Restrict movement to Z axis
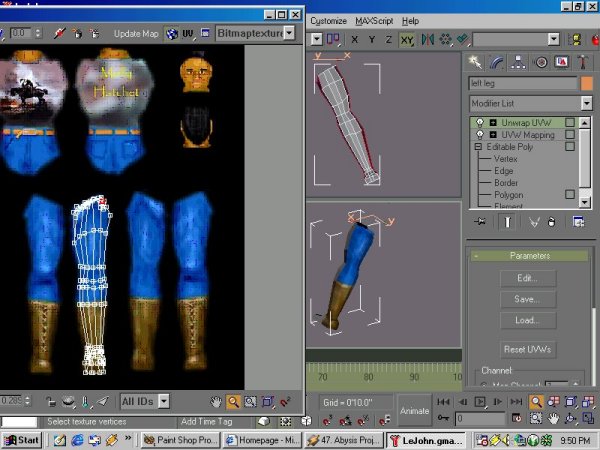The width and height of the screenshot is (600, 450). (388, 39)
